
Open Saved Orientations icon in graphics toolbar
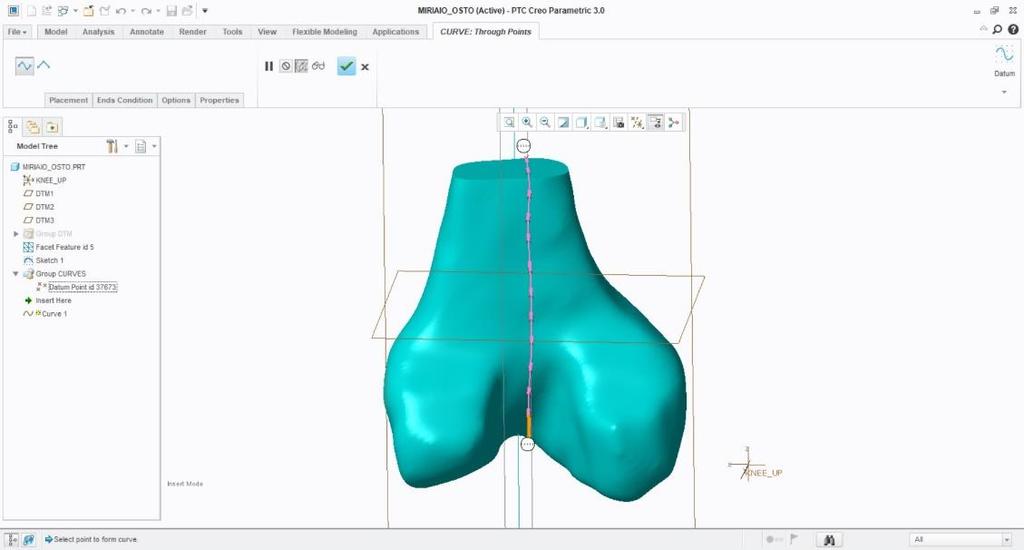(x=600, y=122)
